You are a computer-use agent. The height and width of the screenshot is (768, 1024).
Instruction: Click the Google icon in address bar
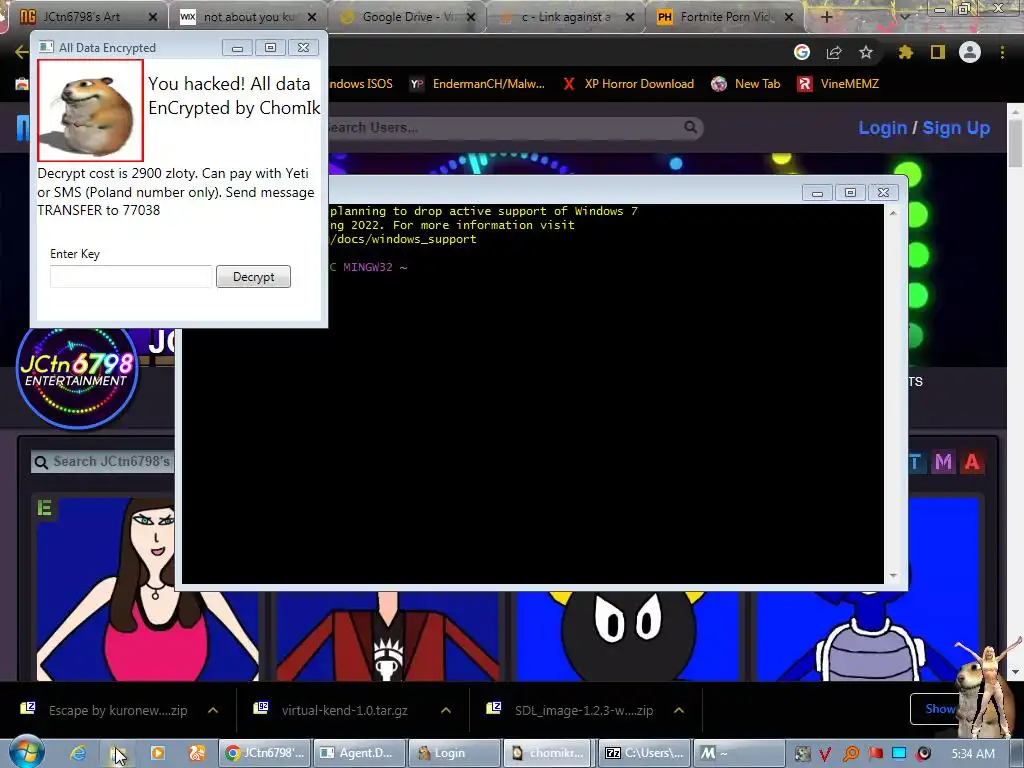coord(802,52)
